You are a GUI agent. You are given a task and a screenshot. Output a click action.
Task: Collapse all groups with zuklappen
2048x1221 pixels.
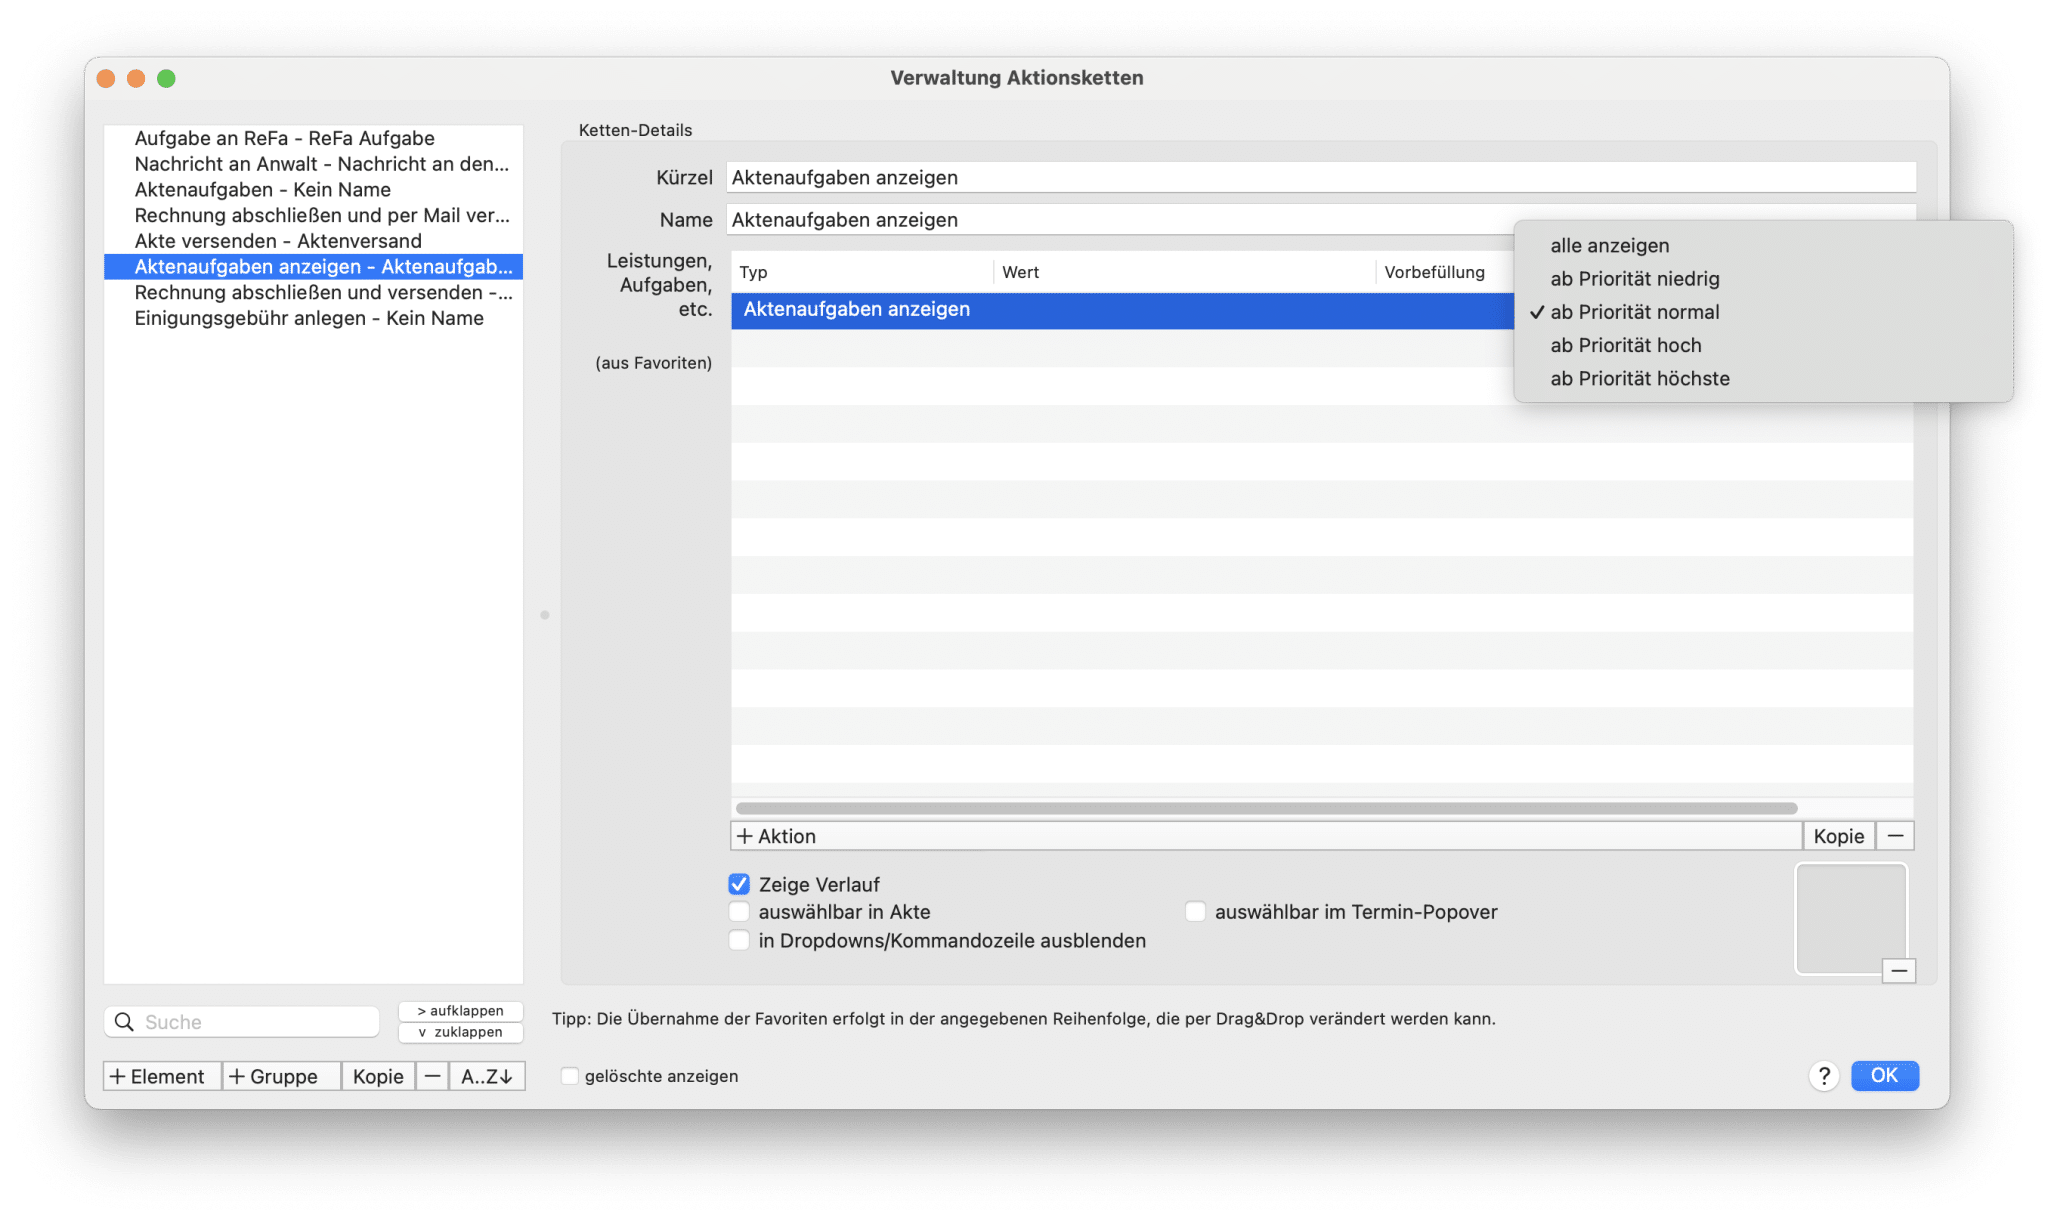coord(461,1032)
